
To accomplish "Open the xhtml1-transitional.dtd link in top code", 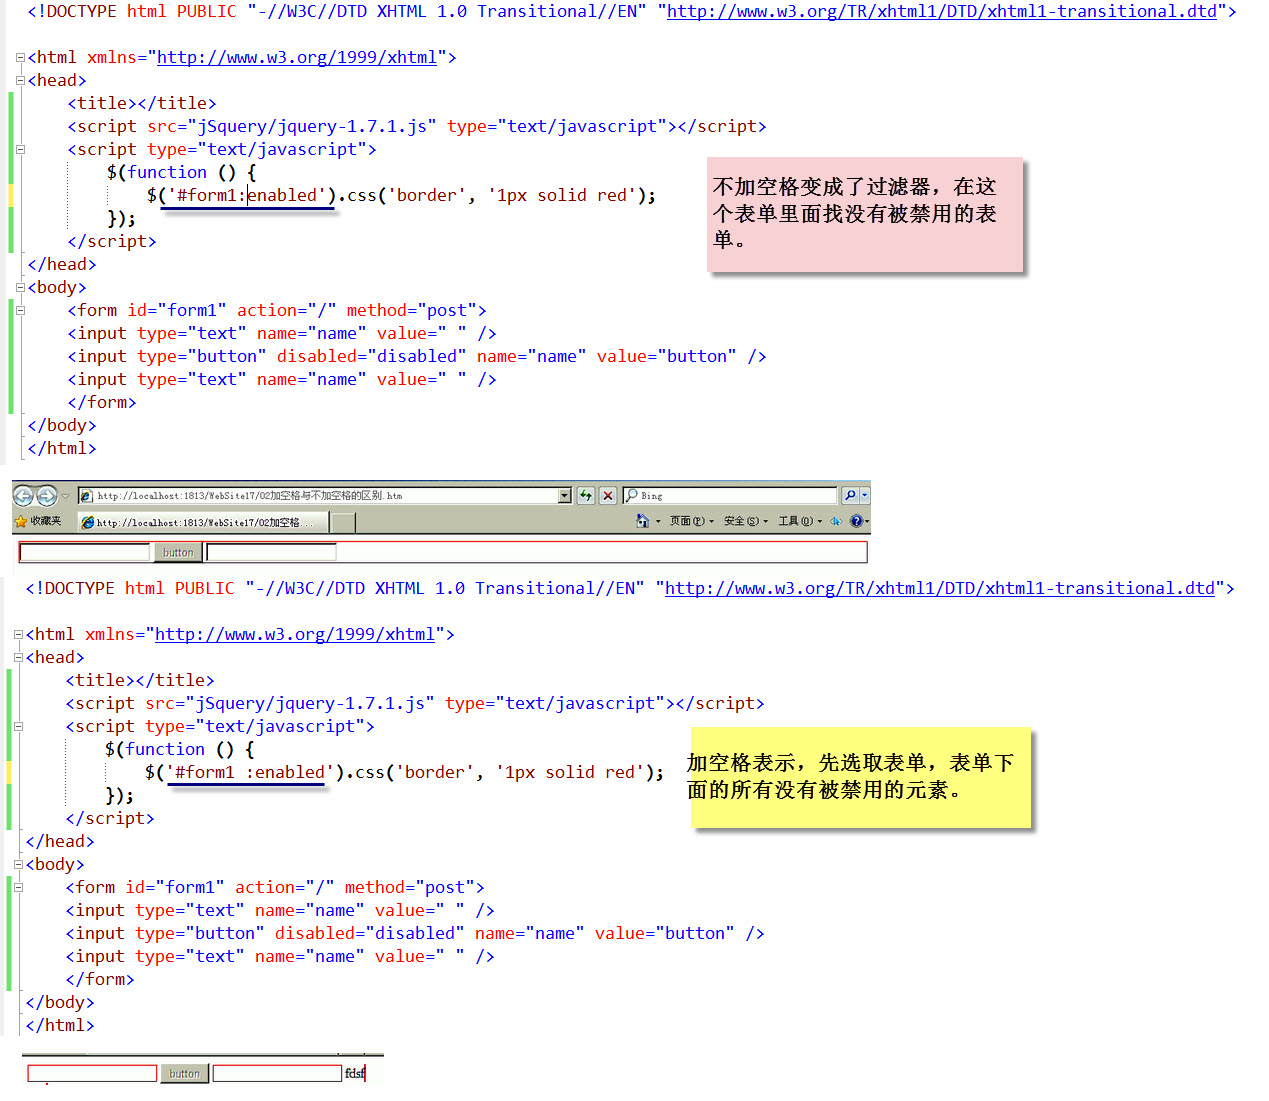I will [942, 12].
